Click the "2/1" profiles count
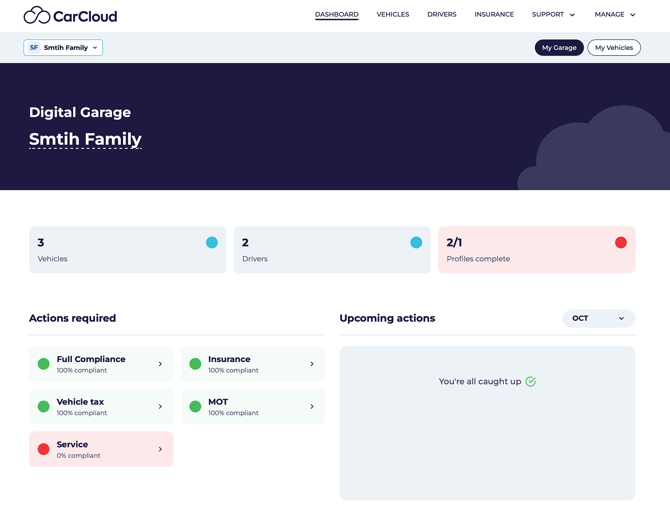Viewport: 670px width, 519px height. pos(454,243)
